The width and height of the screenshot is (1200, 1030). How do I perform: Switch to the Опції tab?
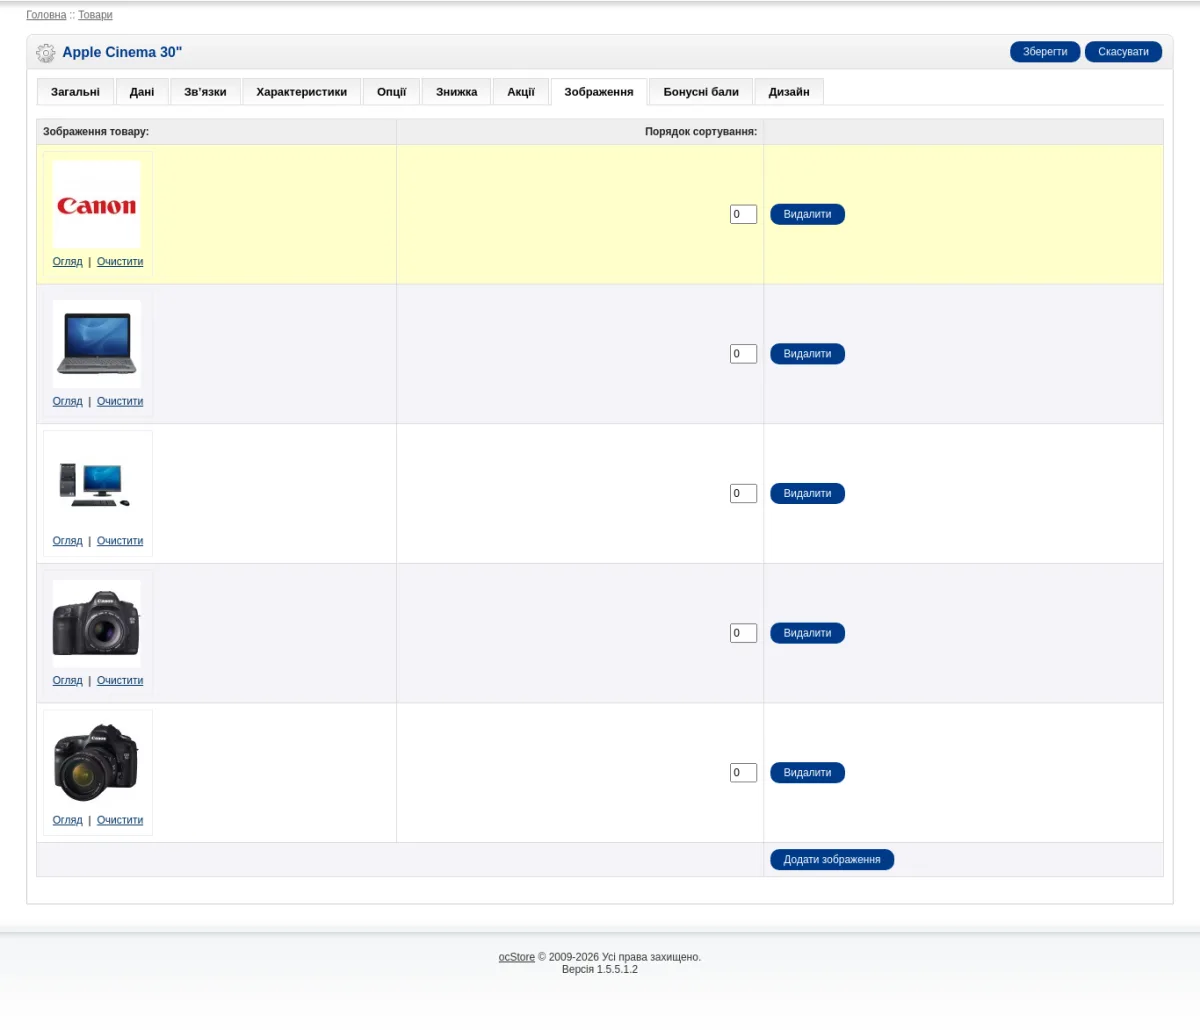coord(391,92)
